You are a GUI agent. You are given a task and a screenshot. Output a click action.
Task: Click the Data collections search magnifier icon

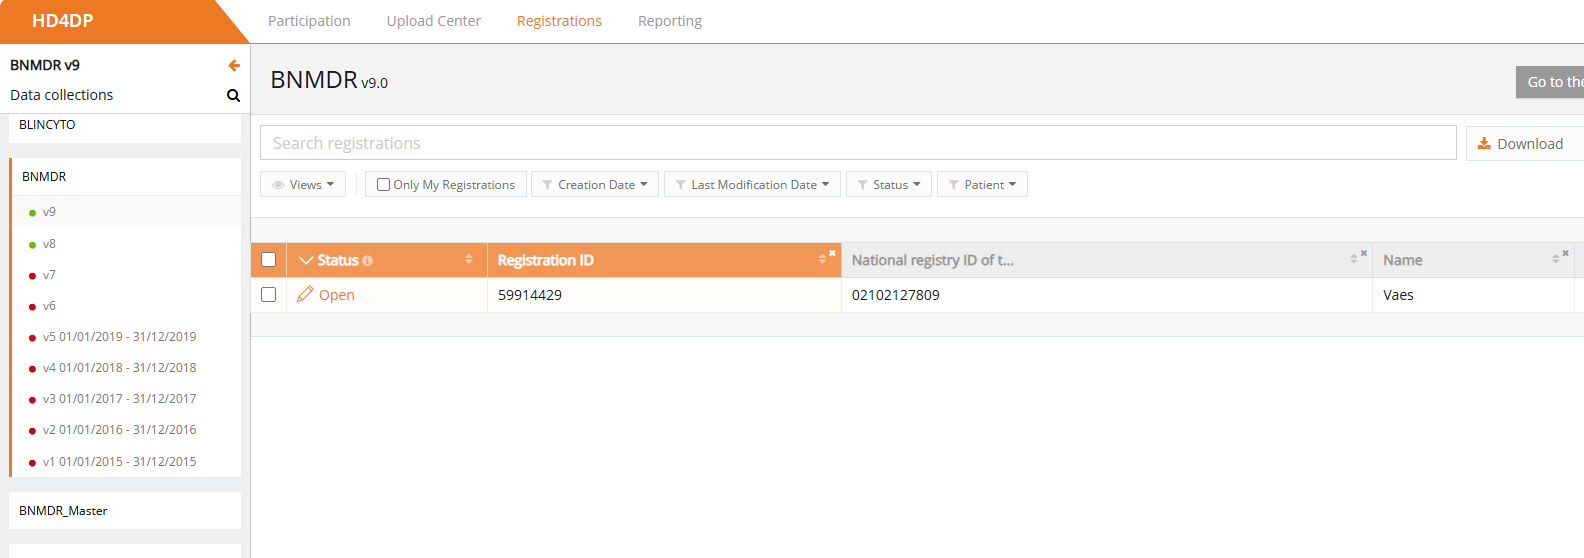(233, 96)
